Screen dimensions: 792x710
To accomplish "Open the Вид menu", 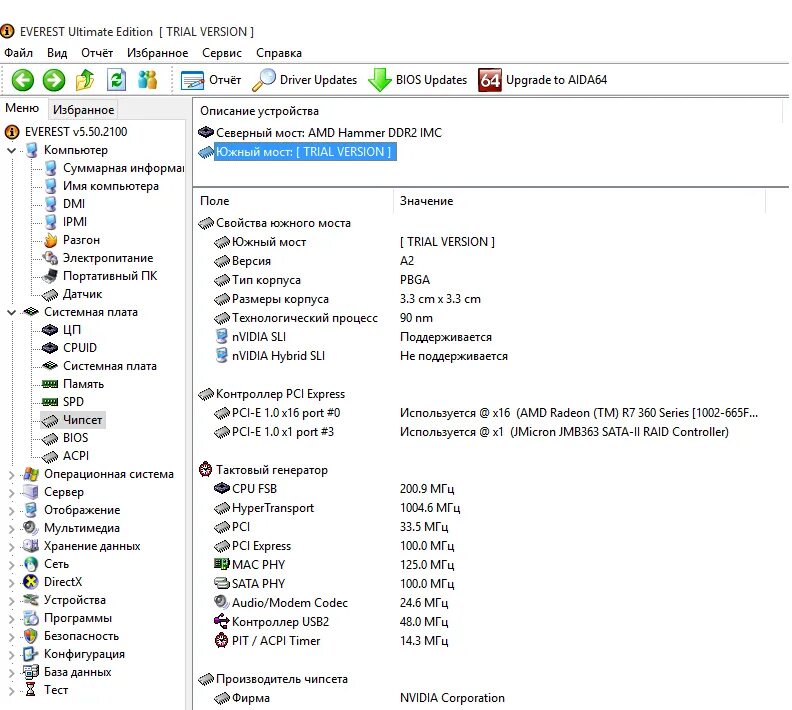I will click(57, 53).
